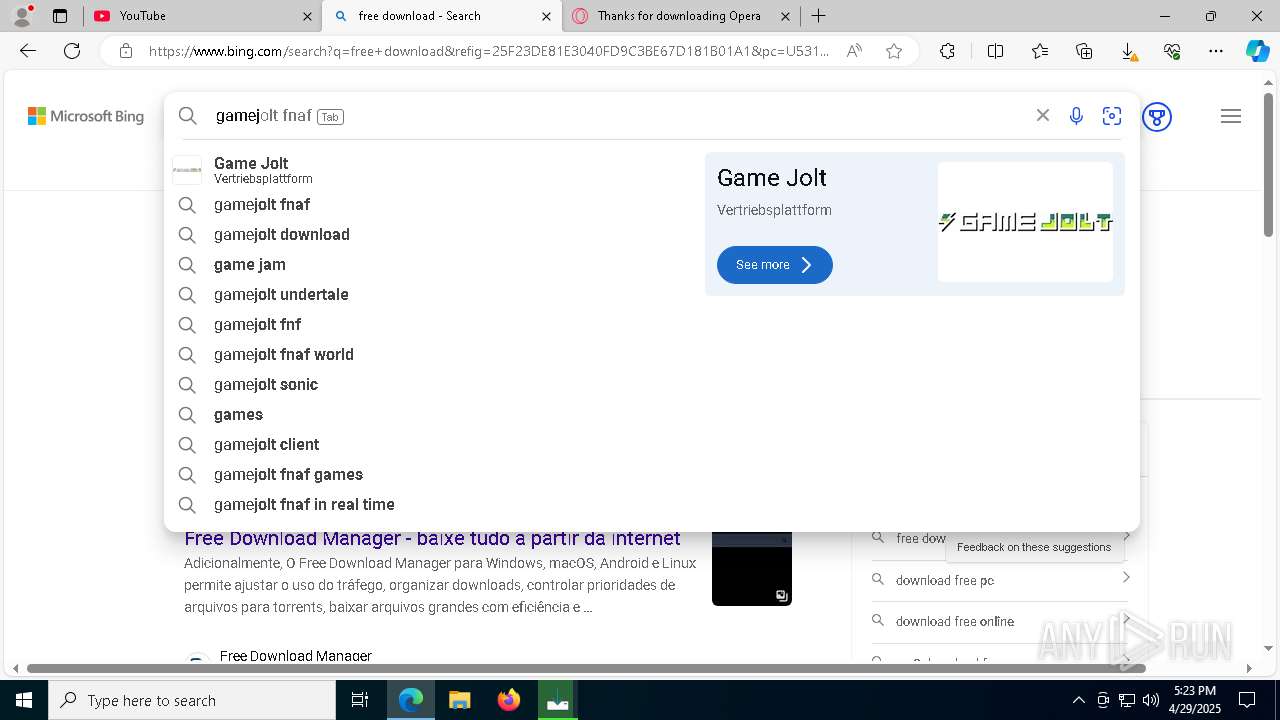Choose suggestion gamejolt fnaf games
The image size is (1280, 720).
tap(430, 474)
